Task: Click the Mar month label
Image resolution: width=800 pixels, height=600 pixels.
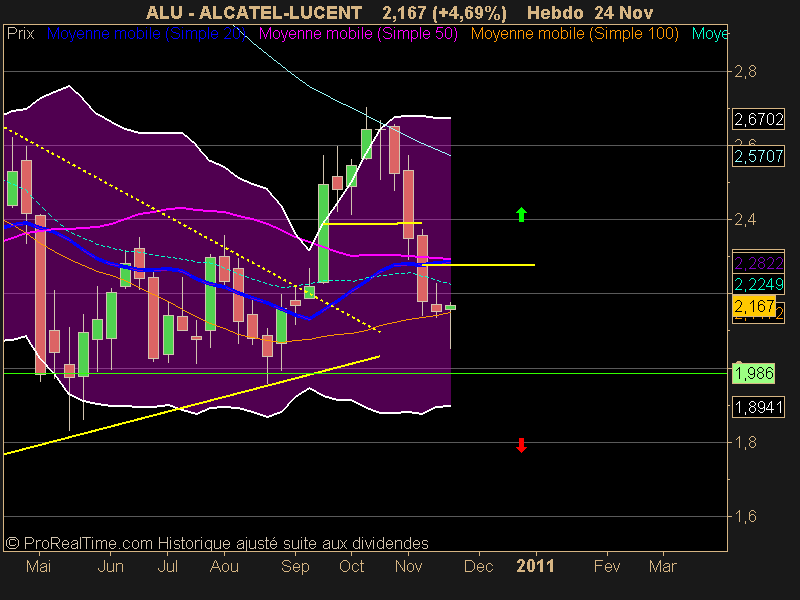Action: 663,566
